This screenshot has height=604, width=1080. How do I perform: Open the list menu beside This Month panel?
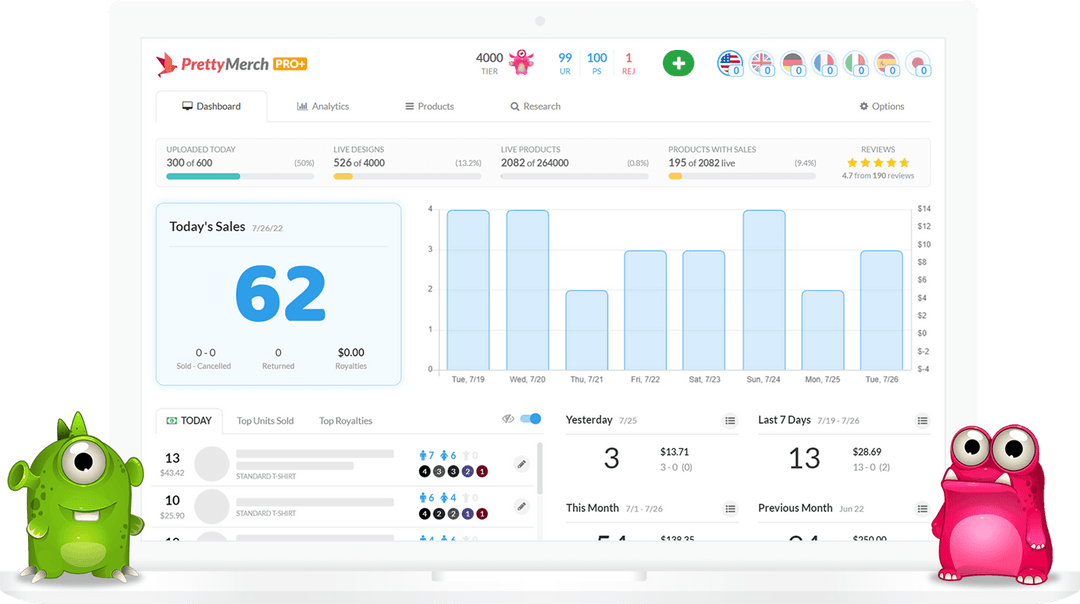point(731,509)
